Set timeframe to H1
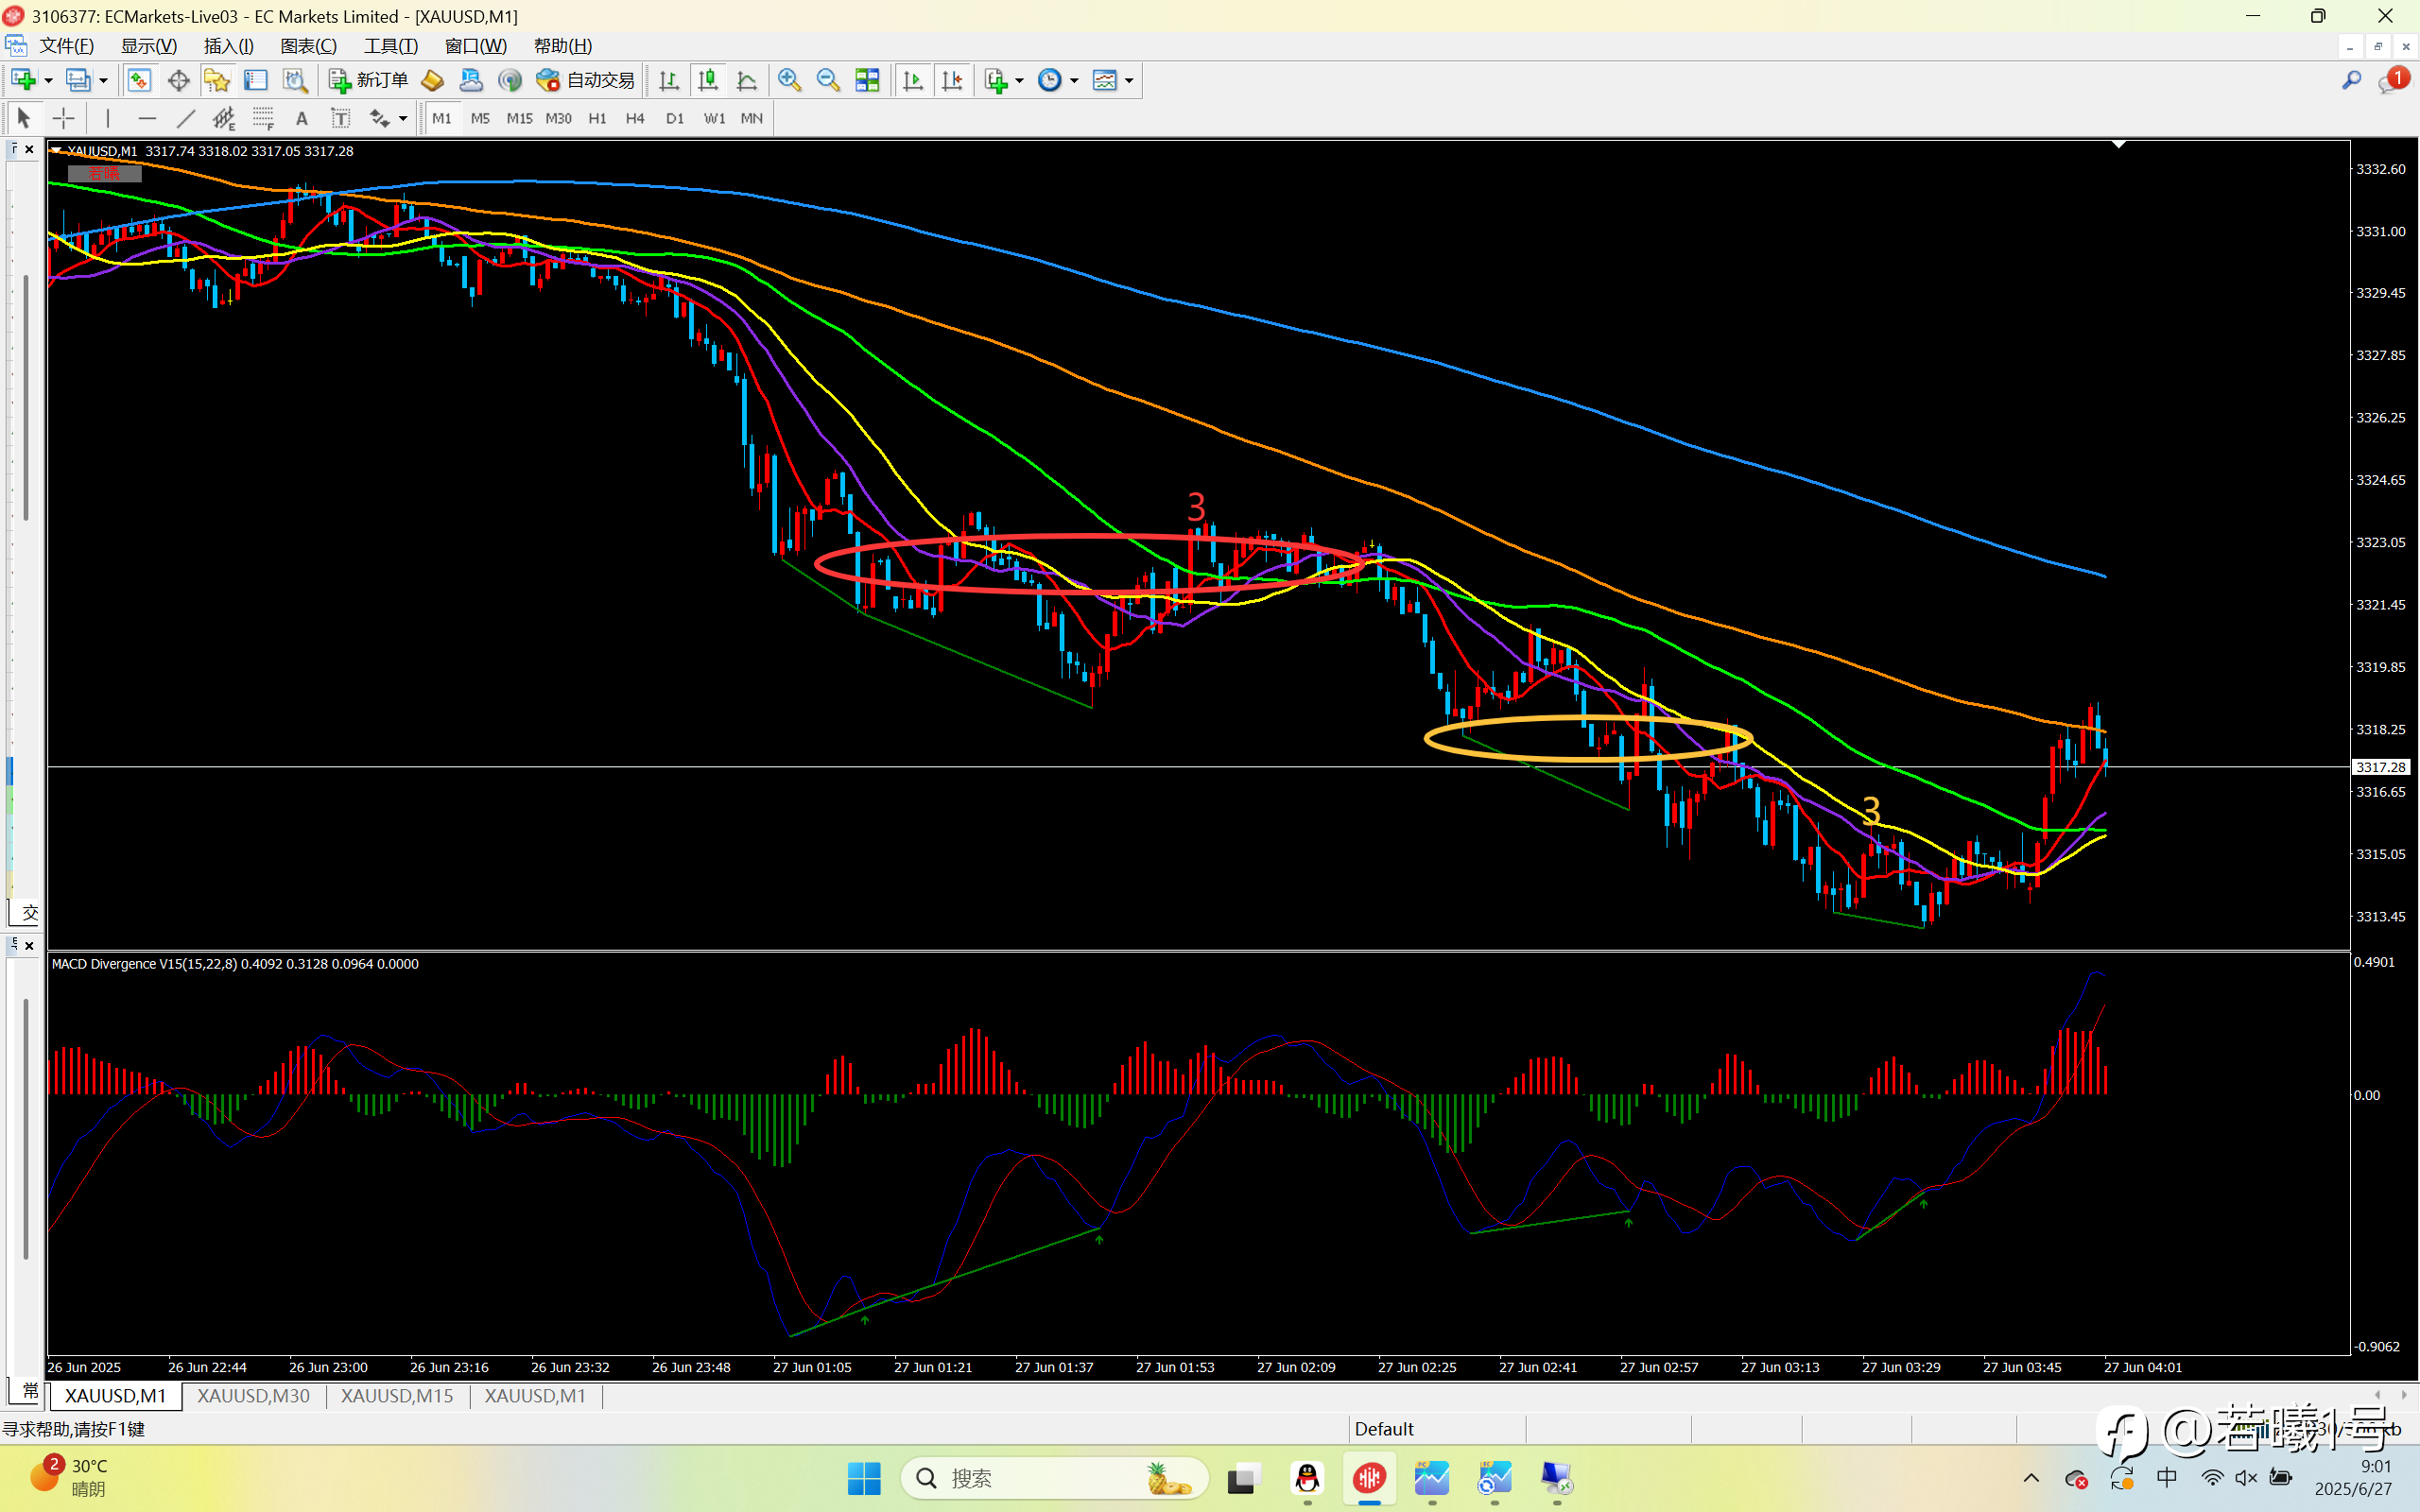 [597, 118]
